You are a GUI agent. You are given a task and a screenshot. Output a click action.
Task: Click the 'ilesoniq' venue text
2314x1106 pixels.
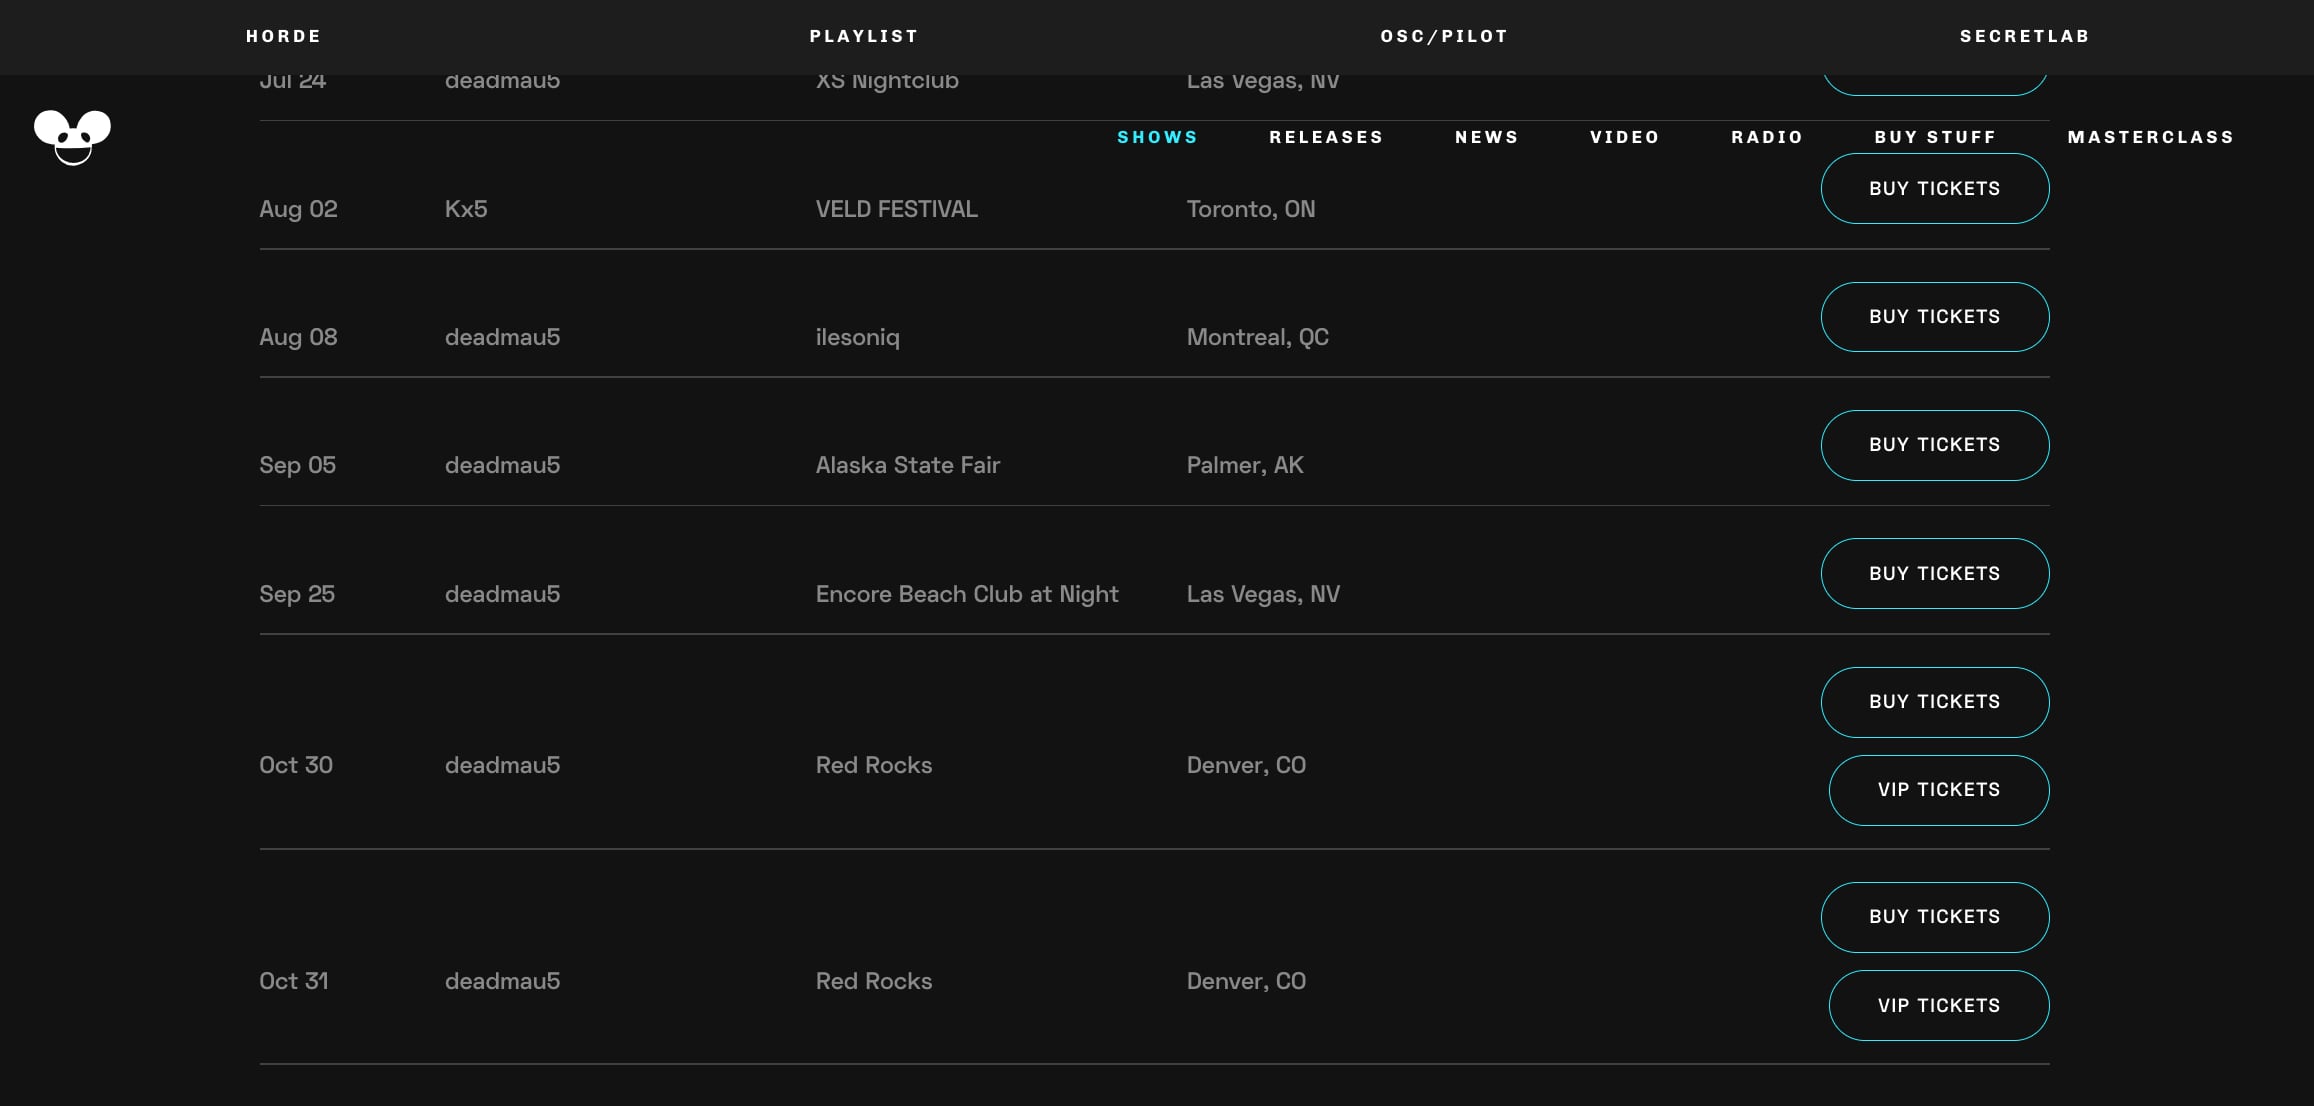858,337
